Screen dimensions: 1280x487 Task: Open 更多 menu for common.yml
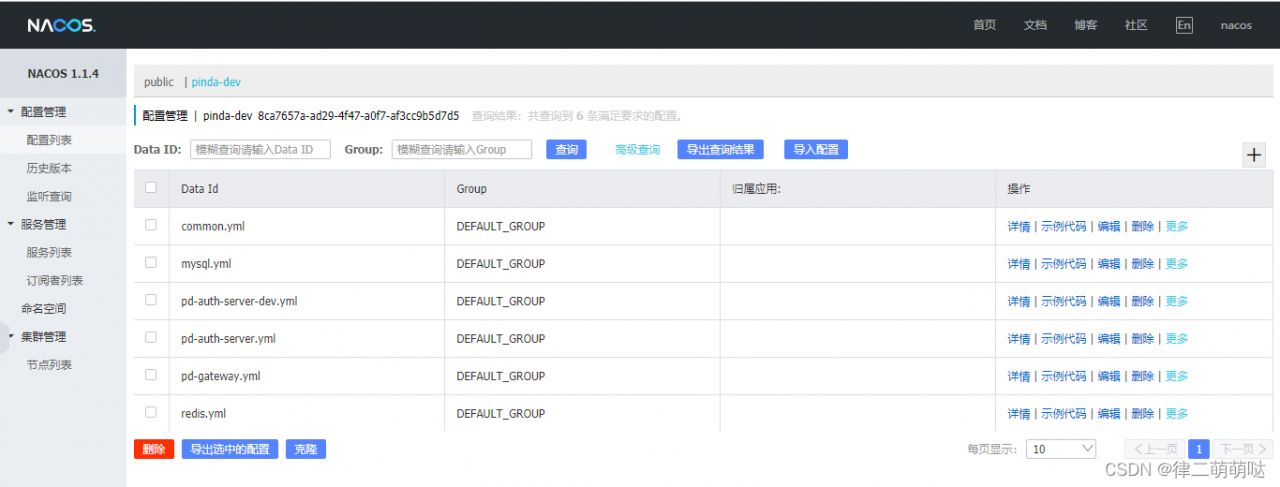pos(1177,226)
